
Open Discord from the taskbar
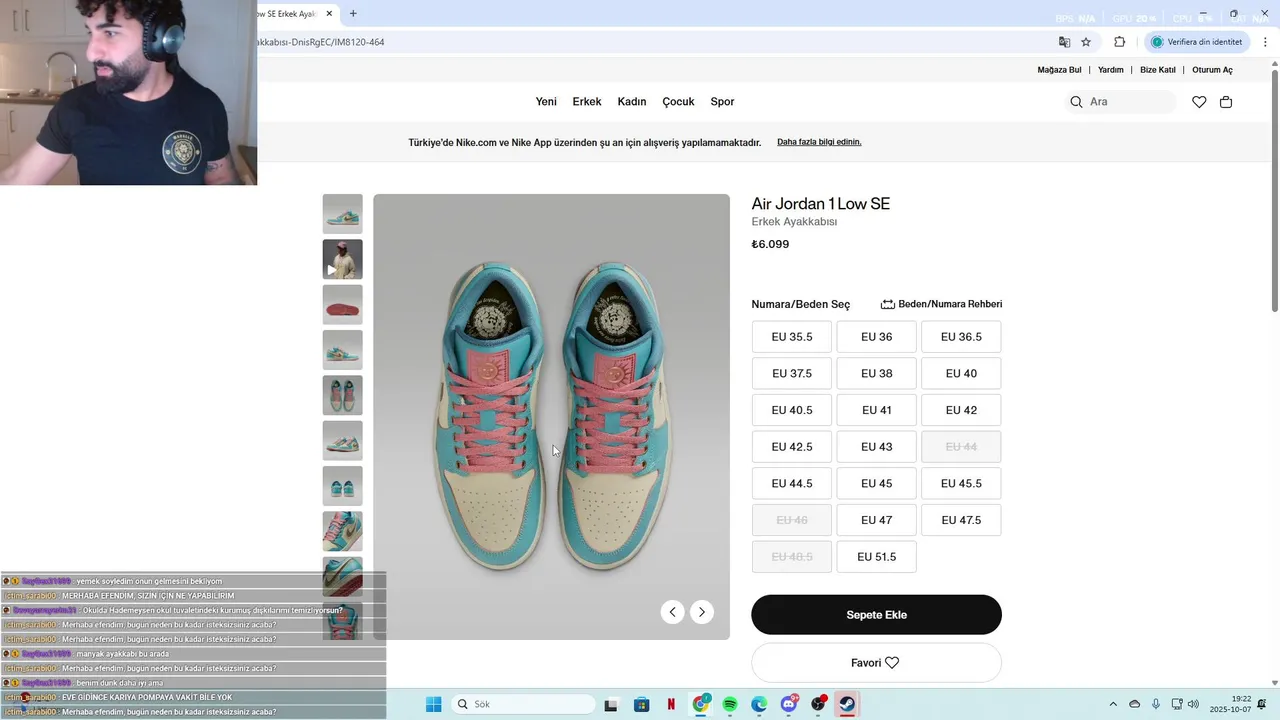point(789,704)
